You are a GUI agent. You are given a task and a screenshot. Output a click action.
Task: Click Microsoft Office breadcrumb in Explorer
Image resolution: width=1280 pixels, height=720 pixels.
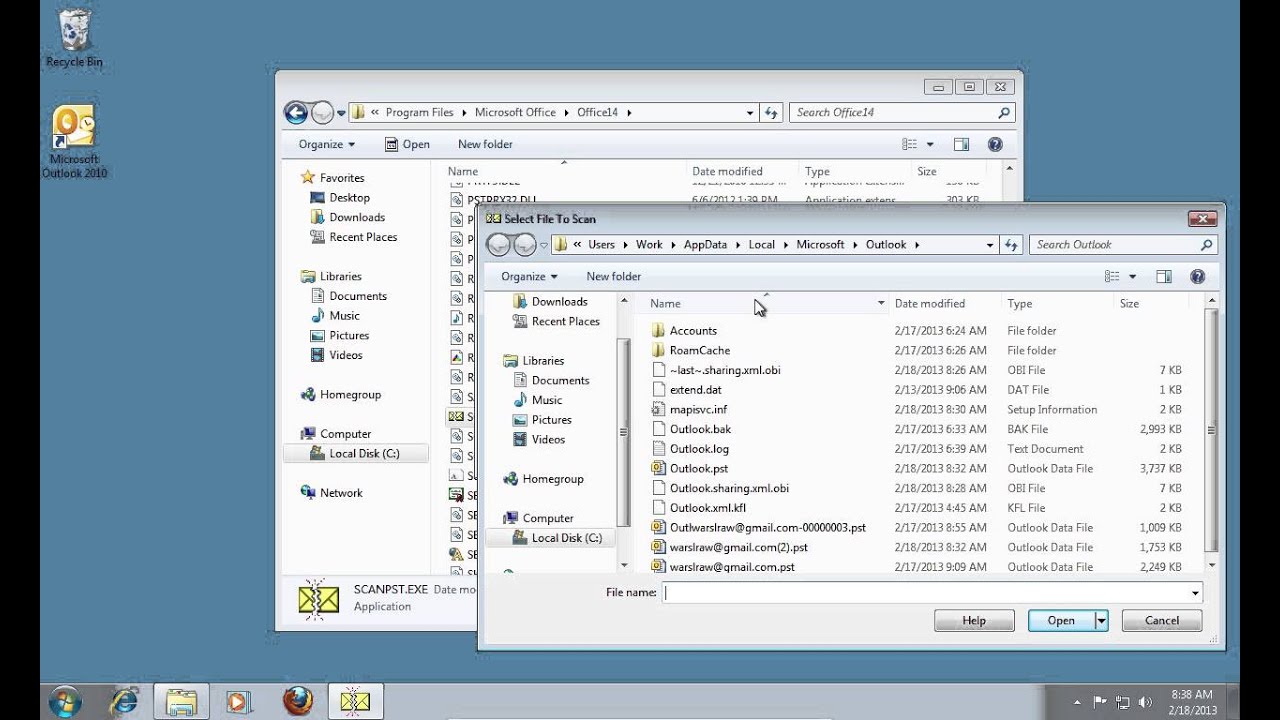(515, 112)
